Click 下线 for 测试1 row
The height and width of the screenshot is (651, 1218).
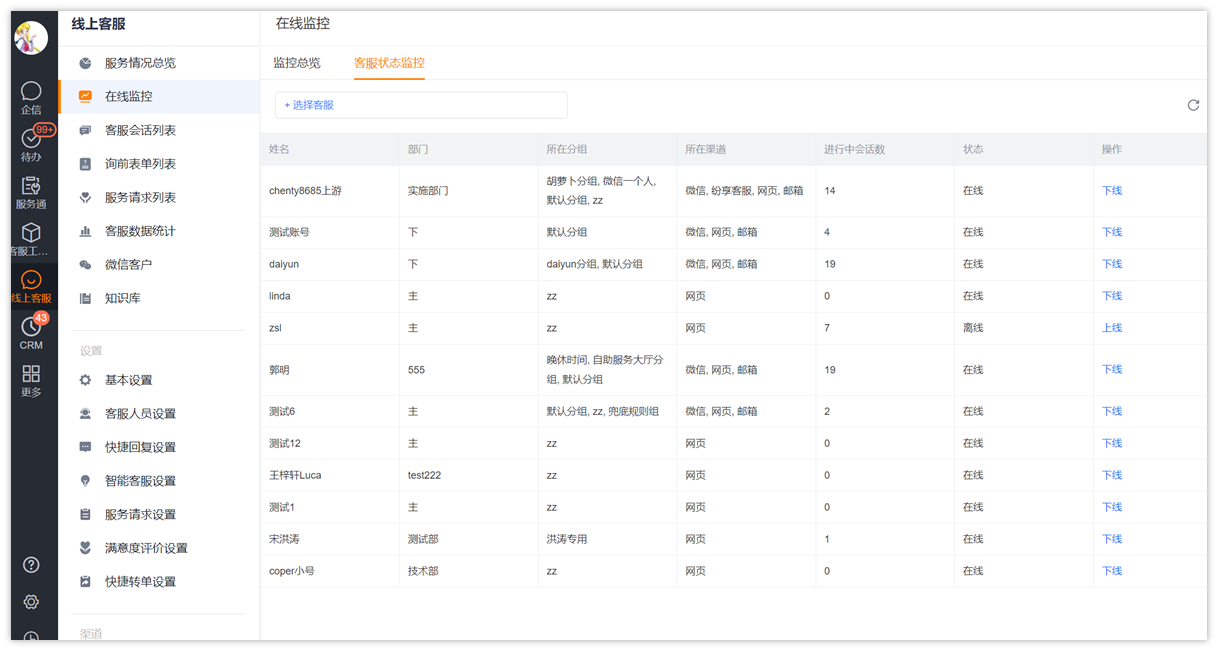tap(1112, 507)
